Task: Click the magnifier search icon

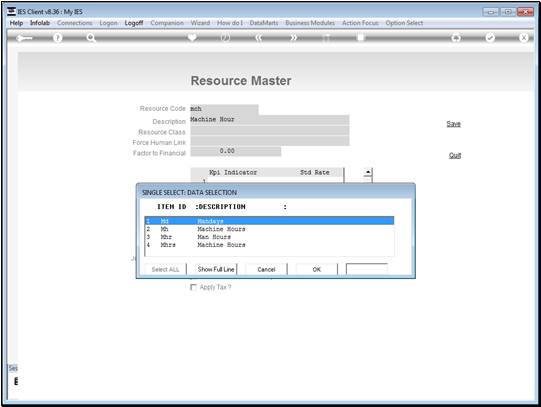Action: click(x=91, y=38)
